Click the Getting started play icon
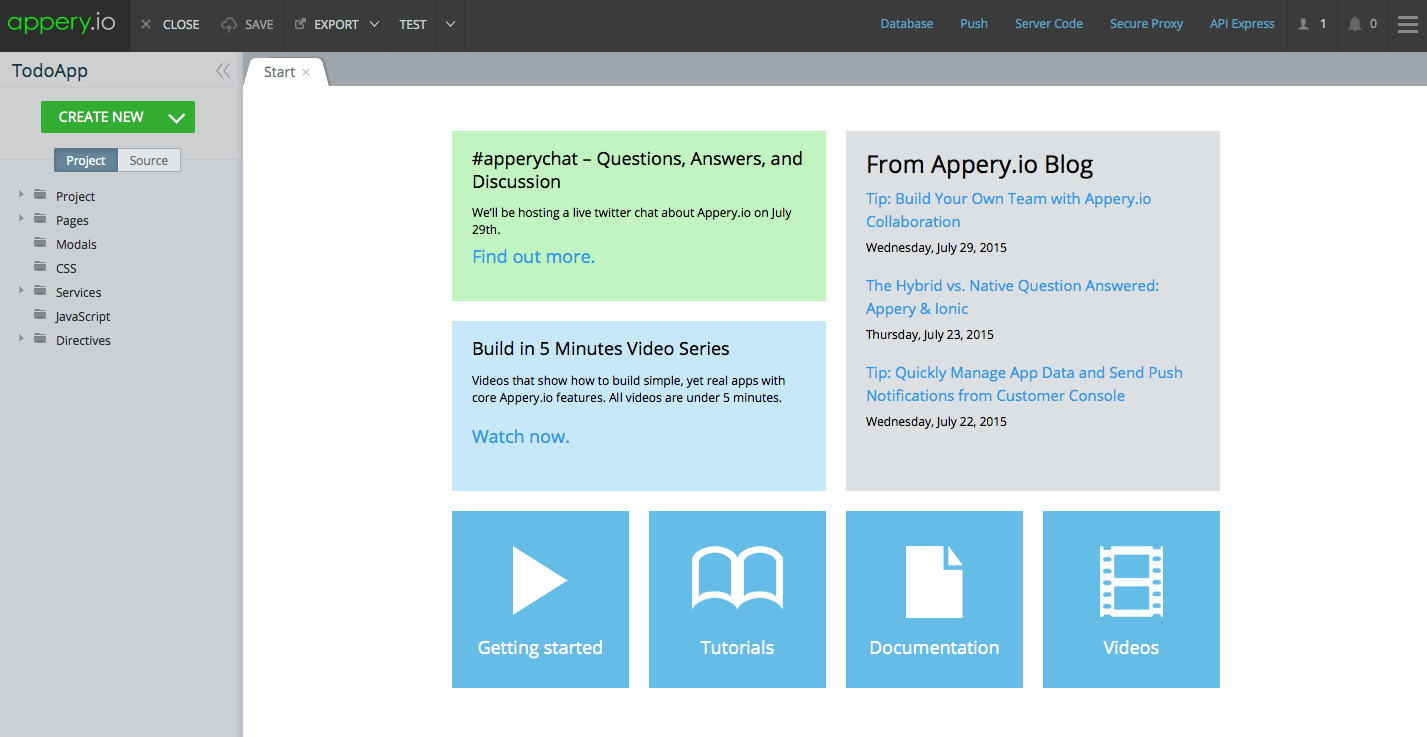 (540, 580)
